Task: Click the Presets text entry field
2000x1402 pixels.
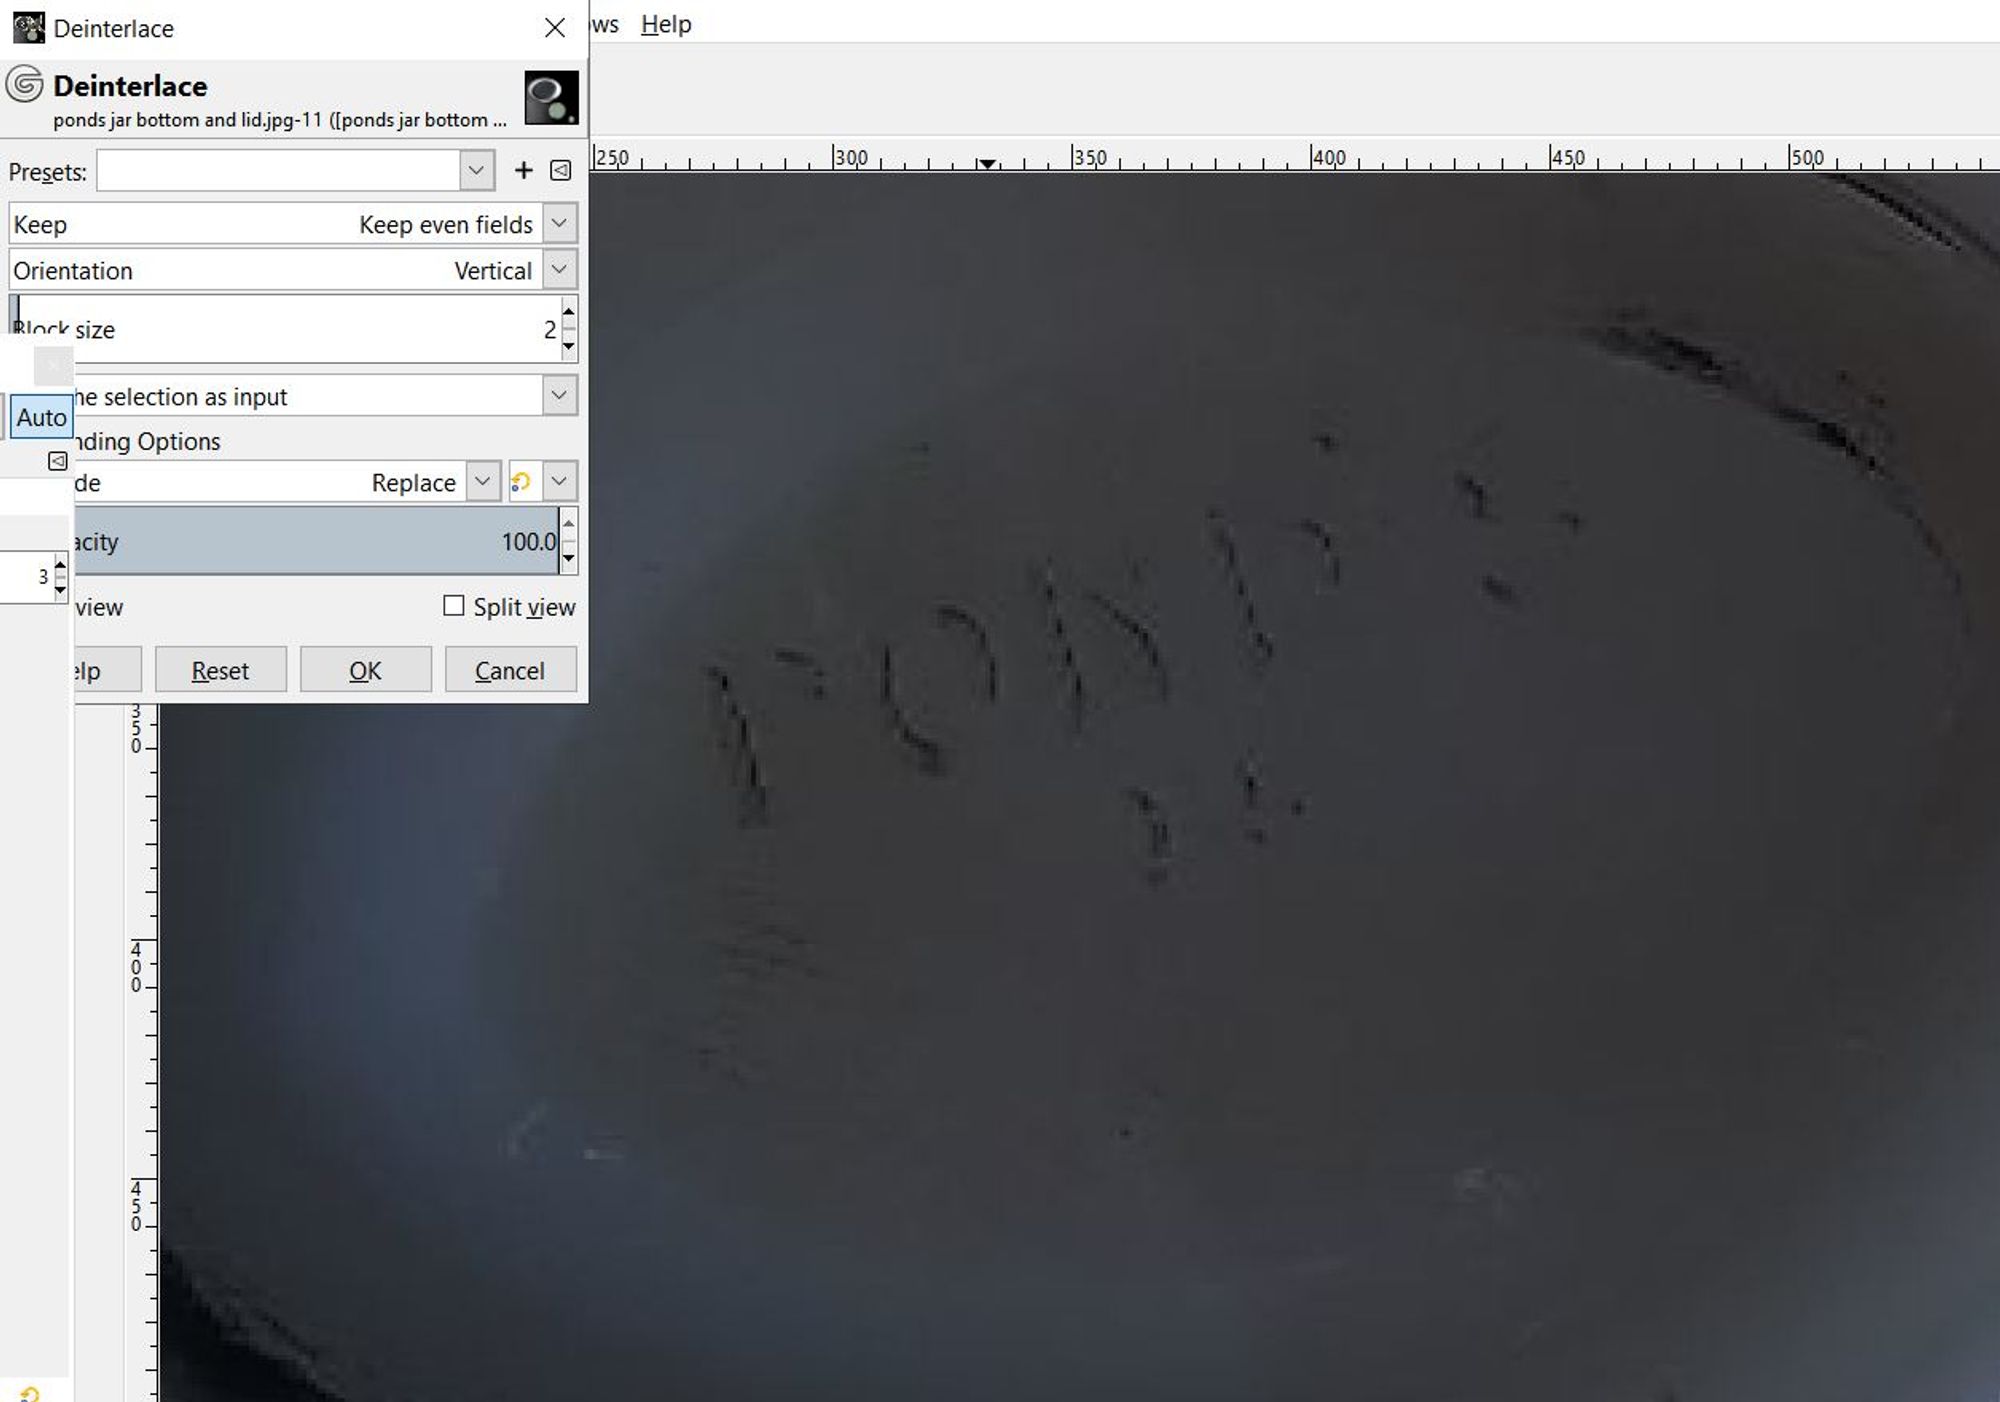Action: click(x=278, y=171)
